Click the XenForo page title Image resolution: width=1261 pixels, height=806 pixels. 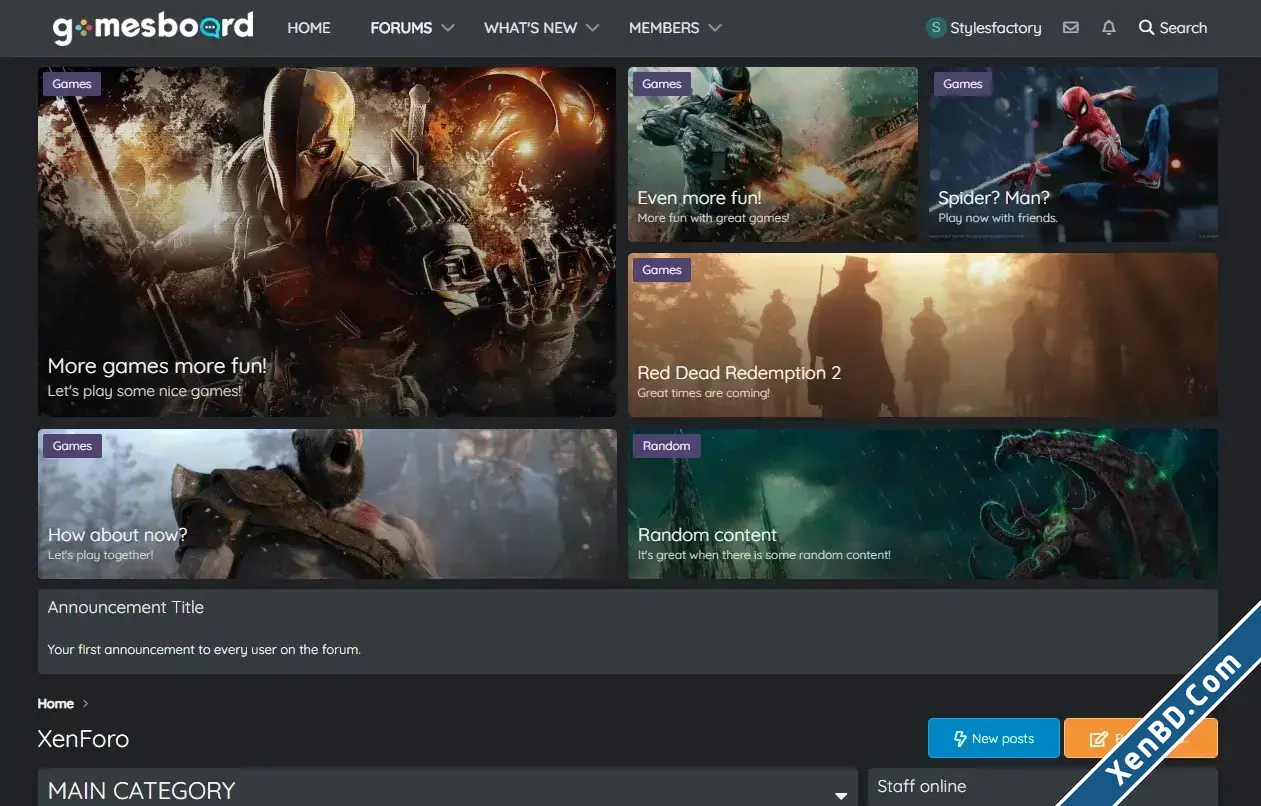click(x=83, y=739)
